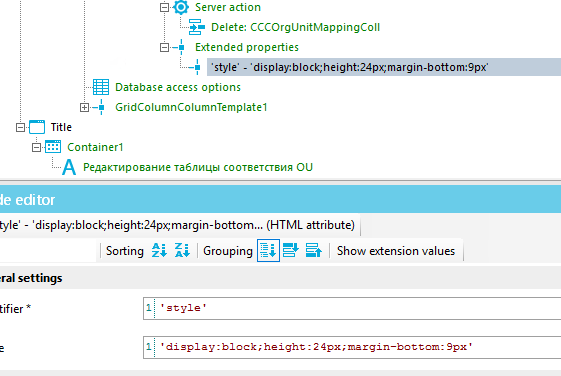
Task: Collapse all groups with down-arrow icon
Action: (291, 250)
